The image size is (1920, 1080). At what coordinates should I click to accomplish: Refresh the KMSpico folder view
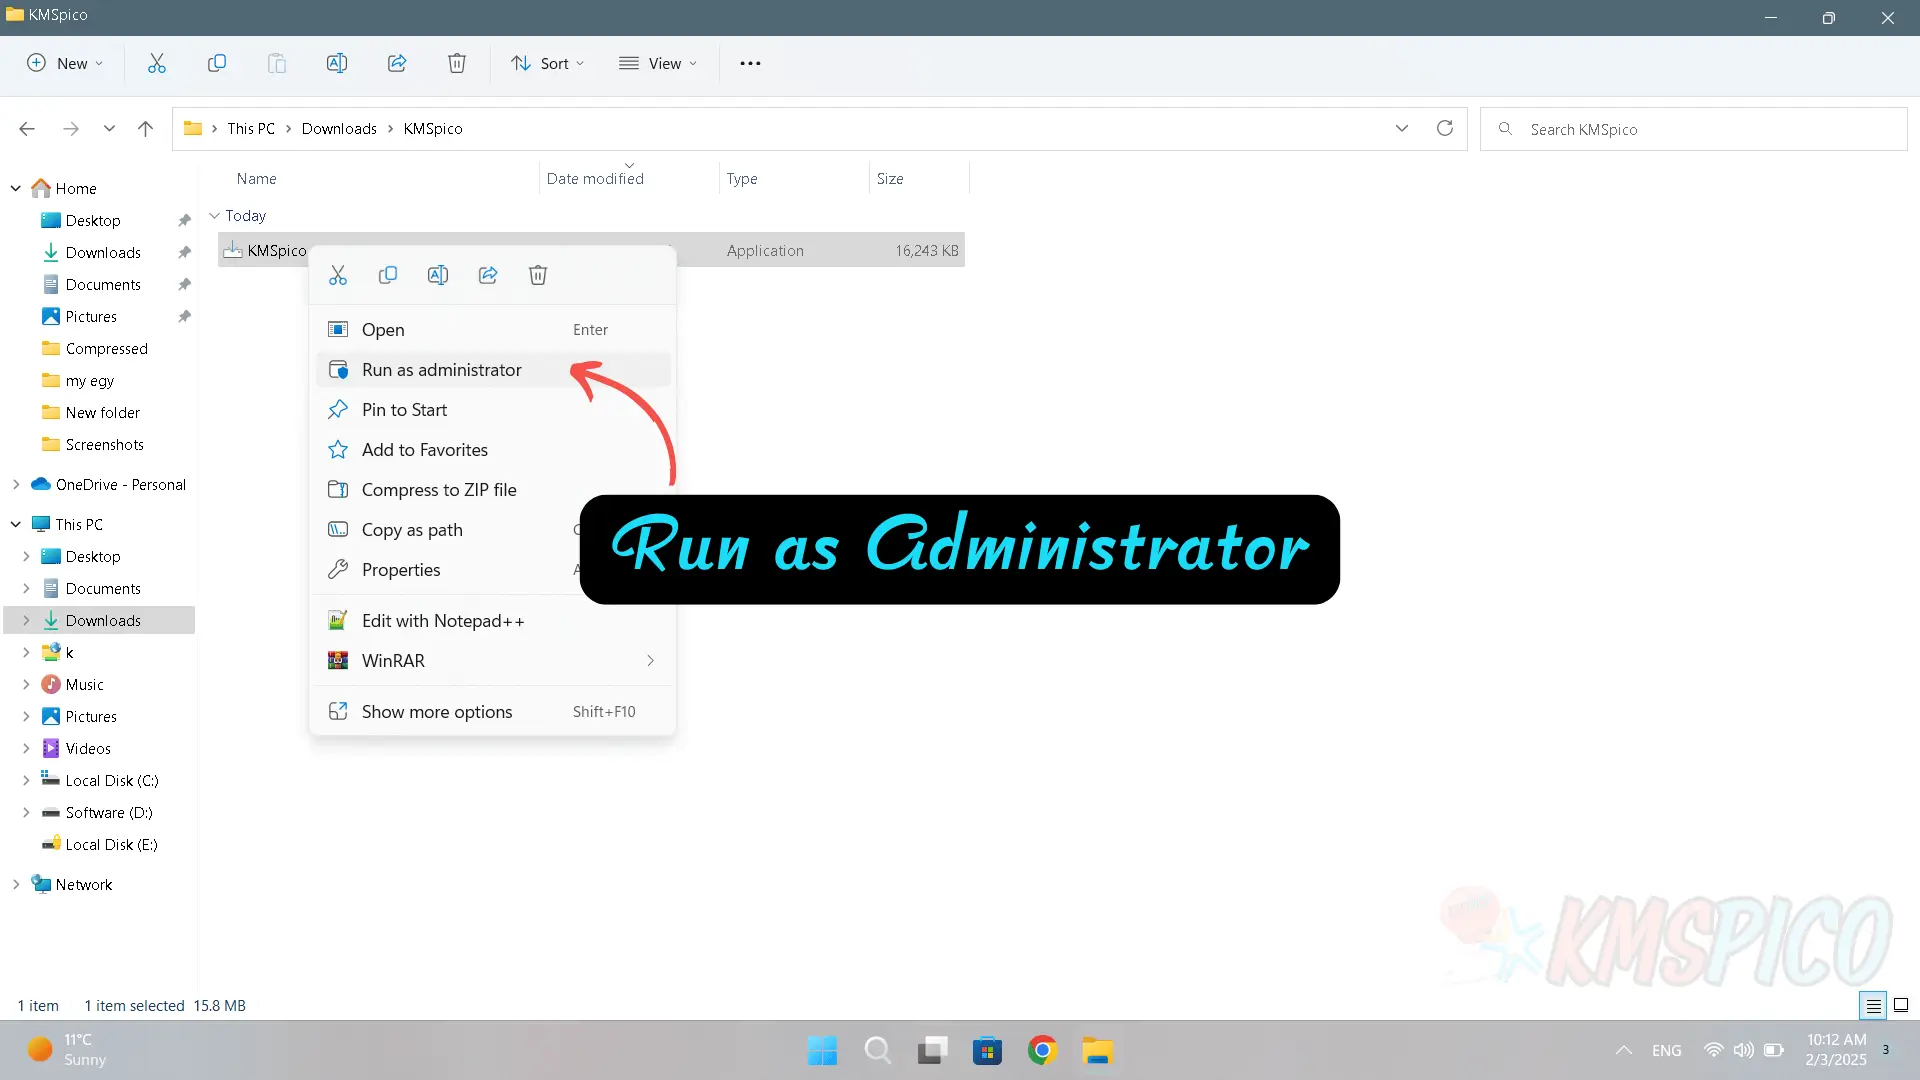pyautogui.click(x=1445, y=128)
